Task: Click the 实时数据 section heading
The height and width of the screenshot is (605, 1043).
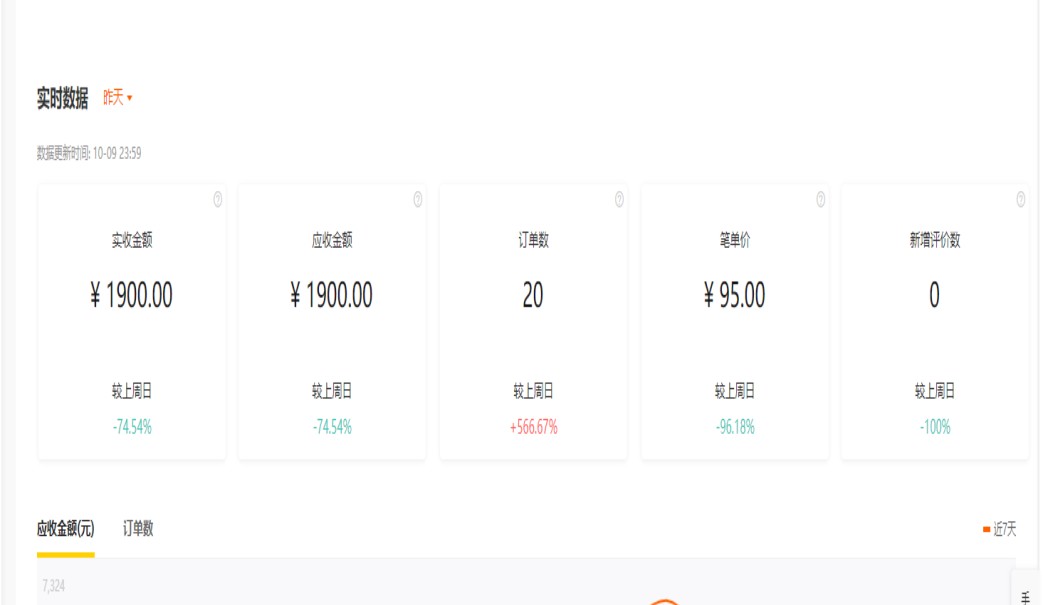Action: [x=62, y=98]
